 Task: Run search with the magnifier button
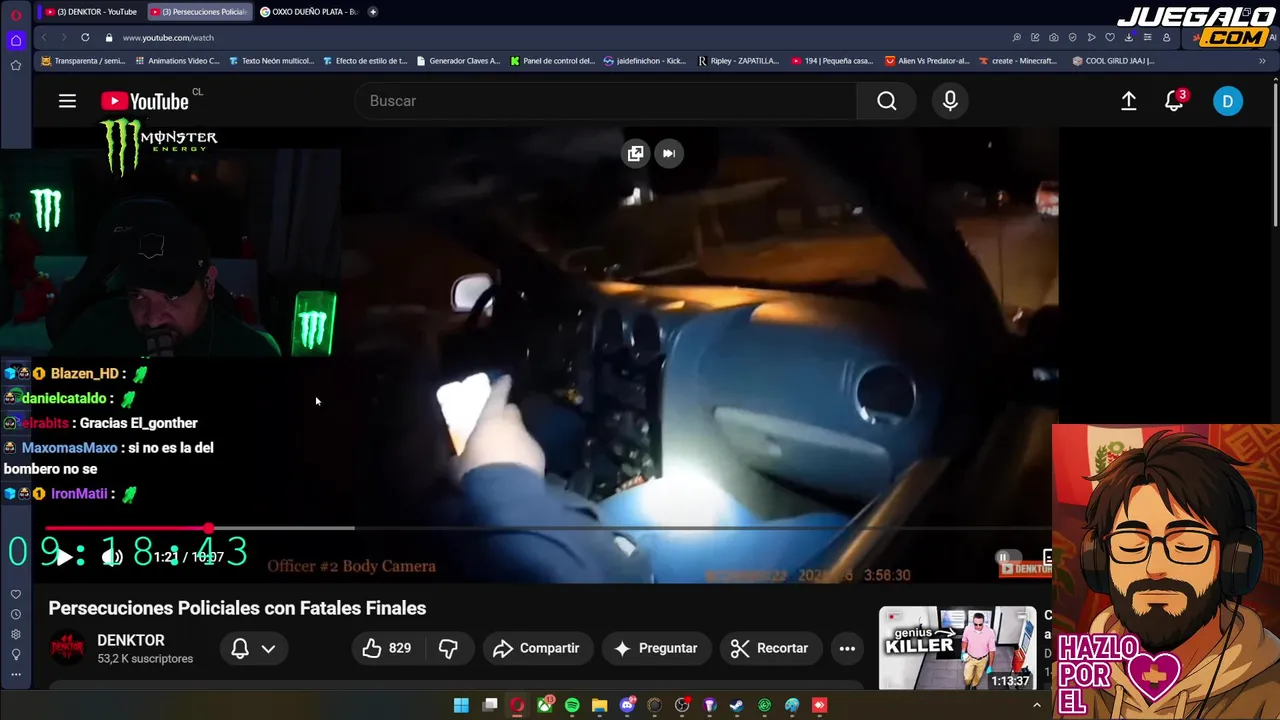pyautogui.click(x=886, y=101)
